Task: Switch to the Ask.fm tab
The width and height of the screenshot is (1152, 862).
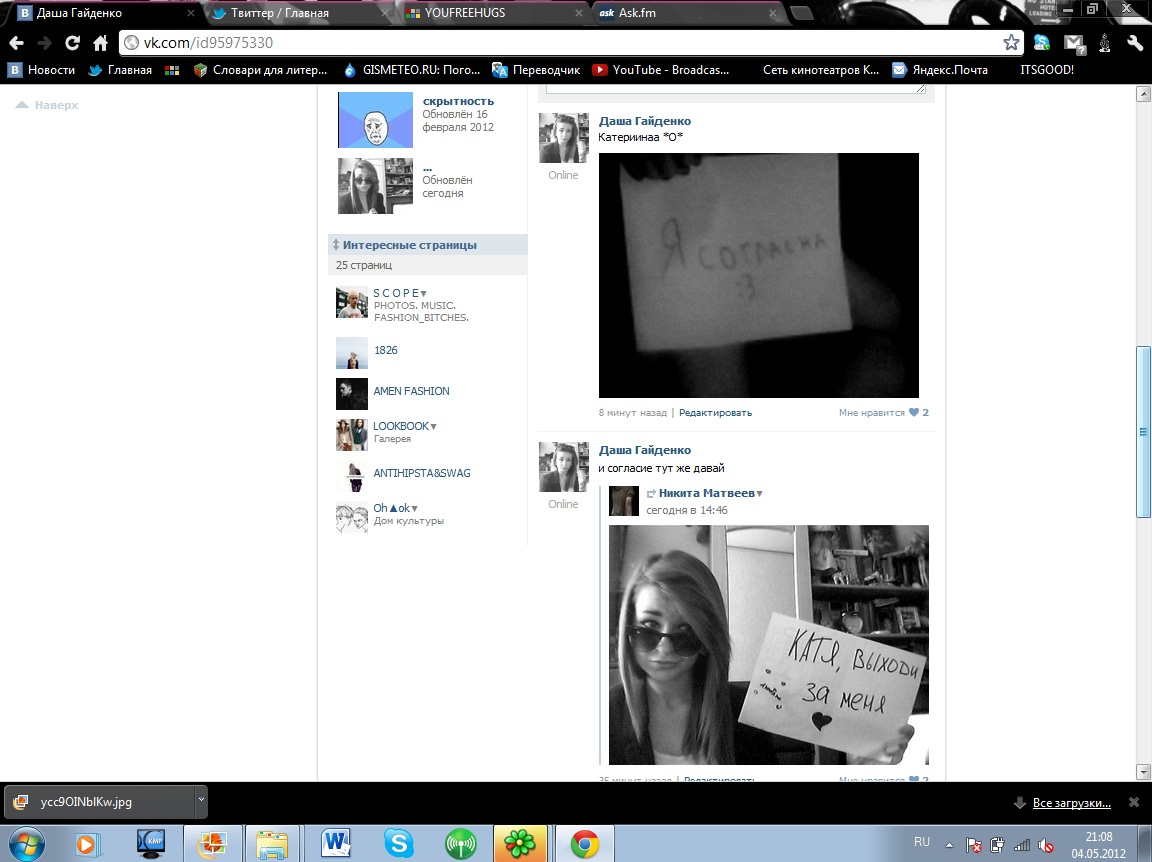Action: (x=687, y=12)
